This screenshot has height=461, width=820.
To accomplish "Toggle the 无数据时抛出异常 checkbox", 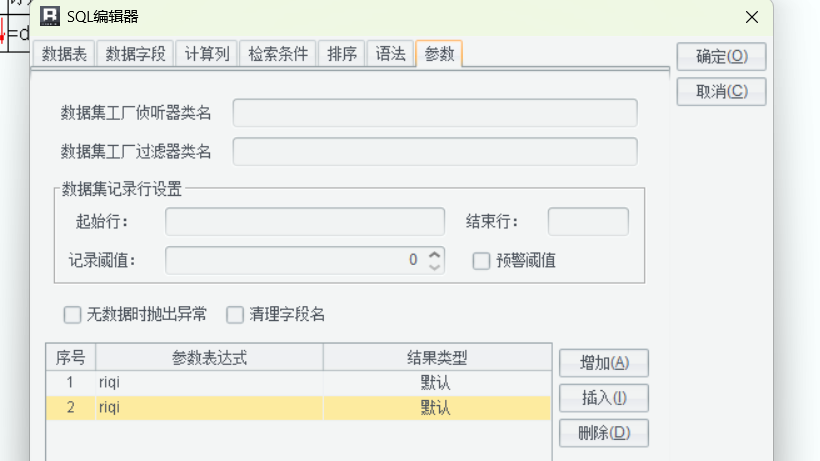I will click(72, 315).
